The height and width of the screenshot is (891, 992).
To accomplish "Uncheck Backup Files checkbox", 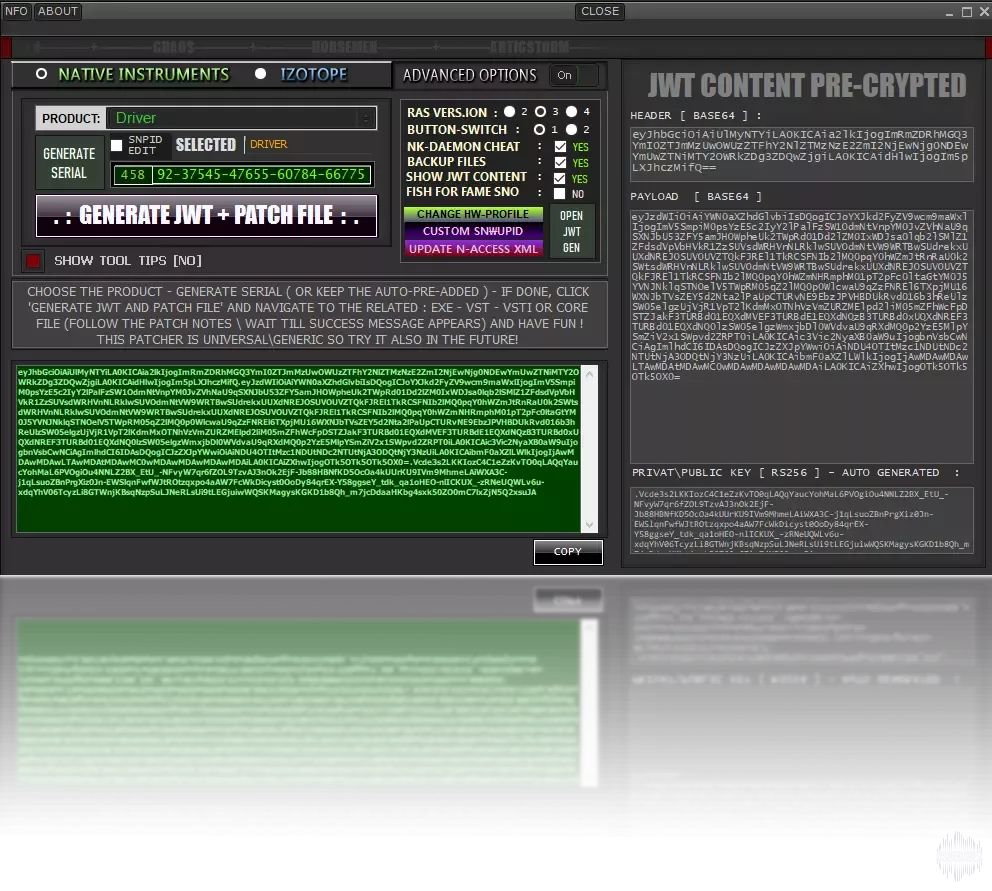I will (x=560, y=162).
